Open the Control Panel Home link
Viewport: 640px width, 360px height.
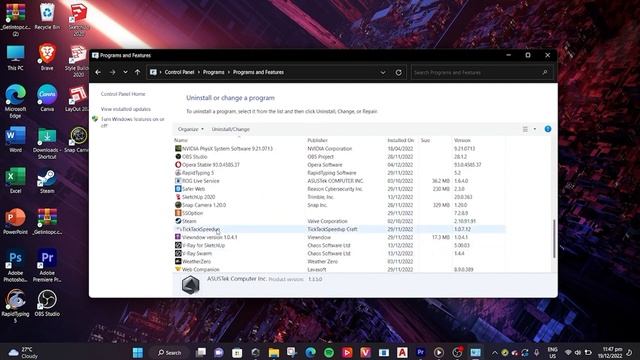(x=123, y=94)
